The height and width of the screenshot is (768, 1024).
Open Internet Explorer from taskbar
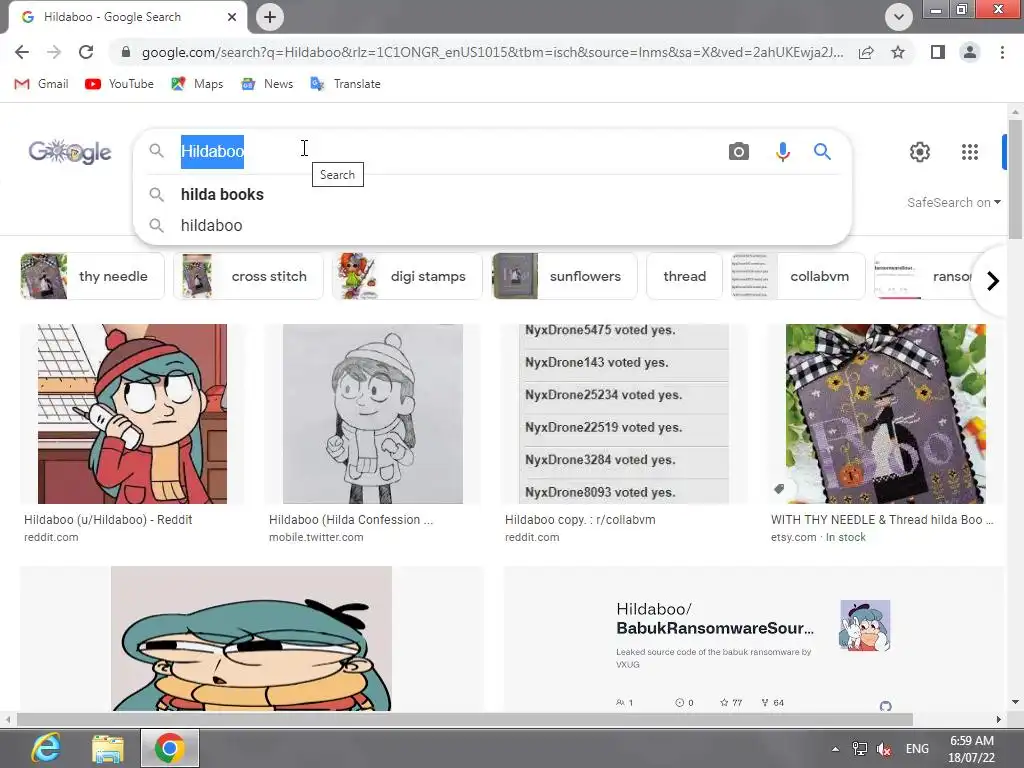coord(46,748)
